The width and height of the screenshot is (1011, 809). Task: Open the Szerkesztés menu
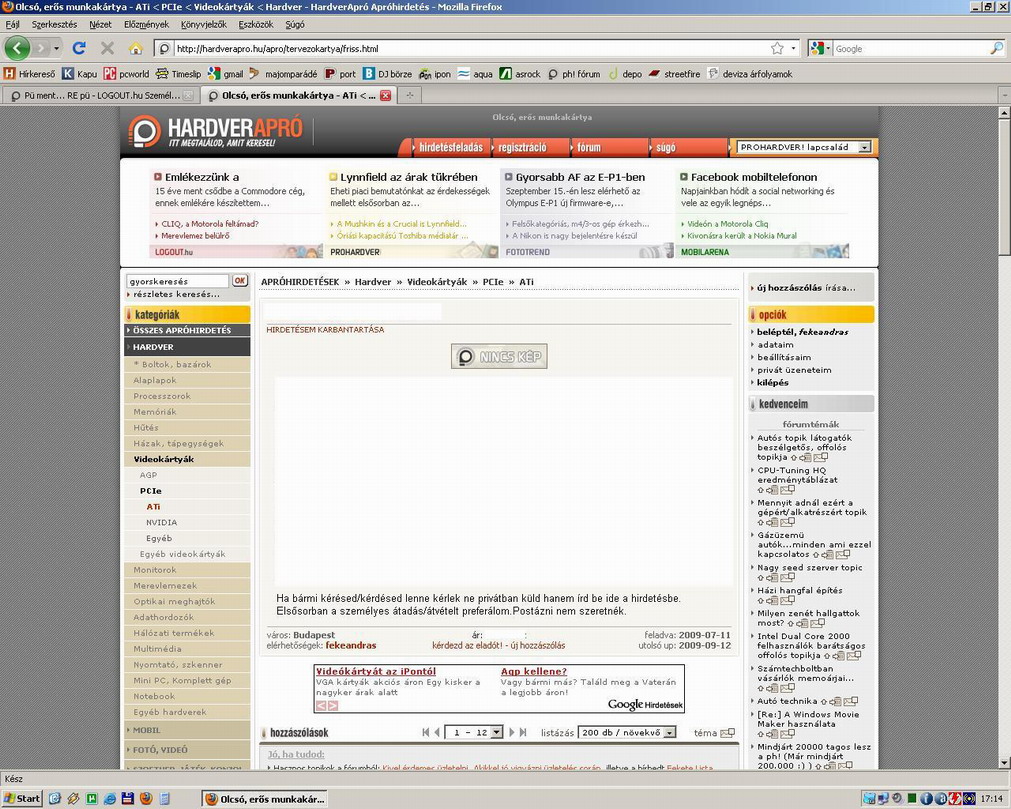(x=54, y=24)
